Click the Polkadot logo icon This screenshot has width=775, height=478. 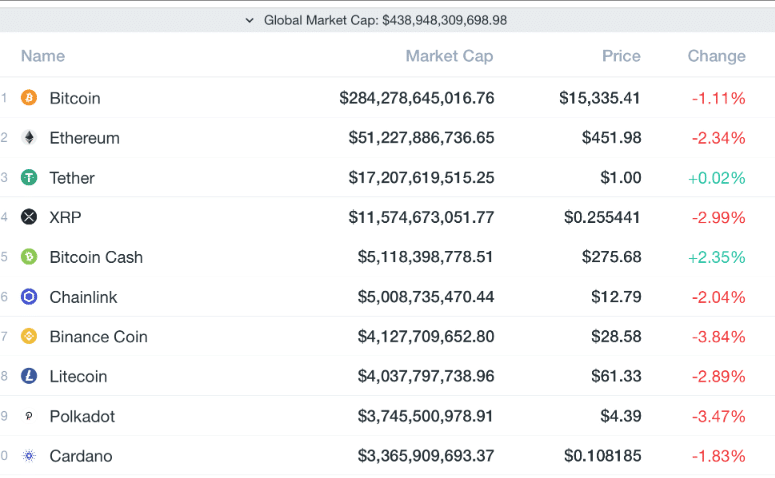pos(29,416)
